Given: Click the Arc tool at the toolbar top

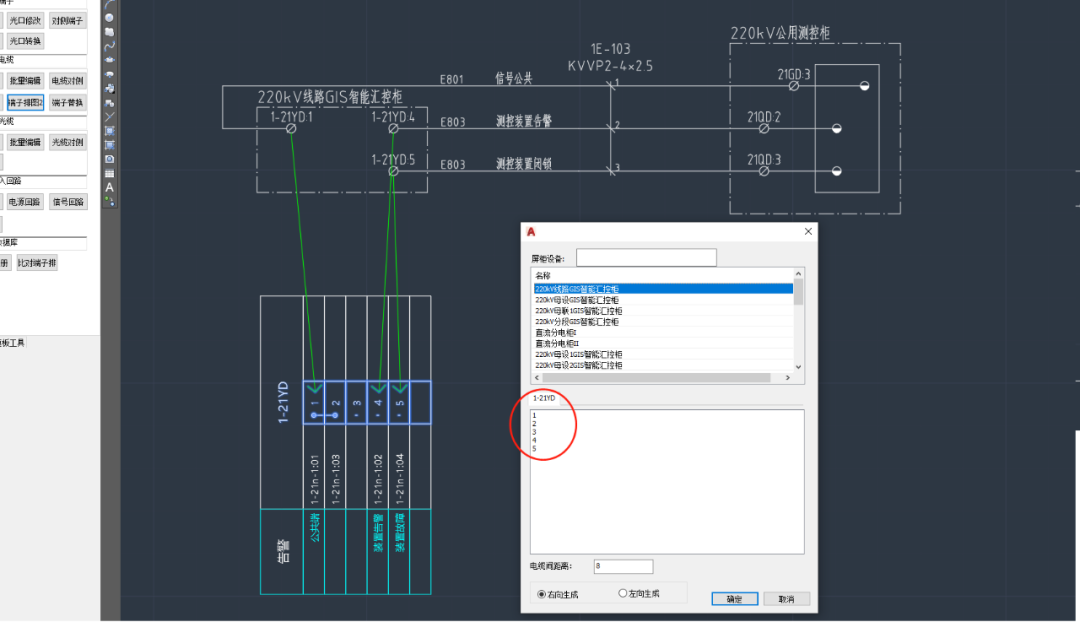Looking at the screenshot, I should point(110,4).
